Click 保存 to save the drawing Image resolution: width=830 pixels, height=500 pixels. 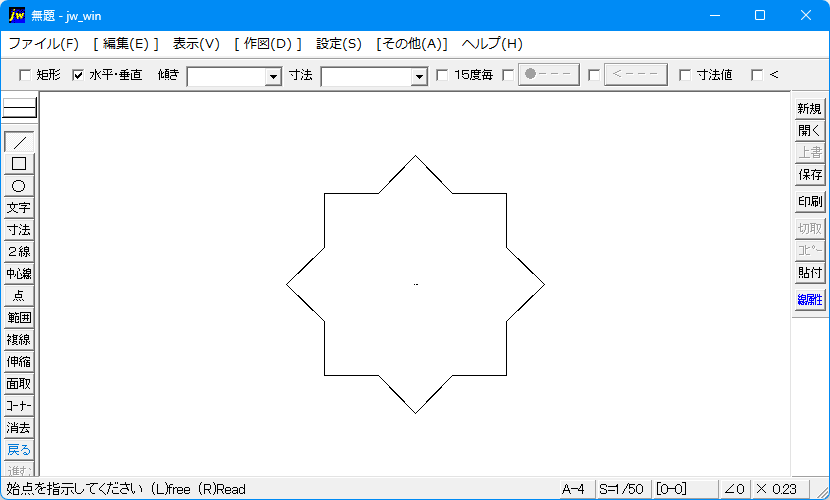click(x=810, y=175)
